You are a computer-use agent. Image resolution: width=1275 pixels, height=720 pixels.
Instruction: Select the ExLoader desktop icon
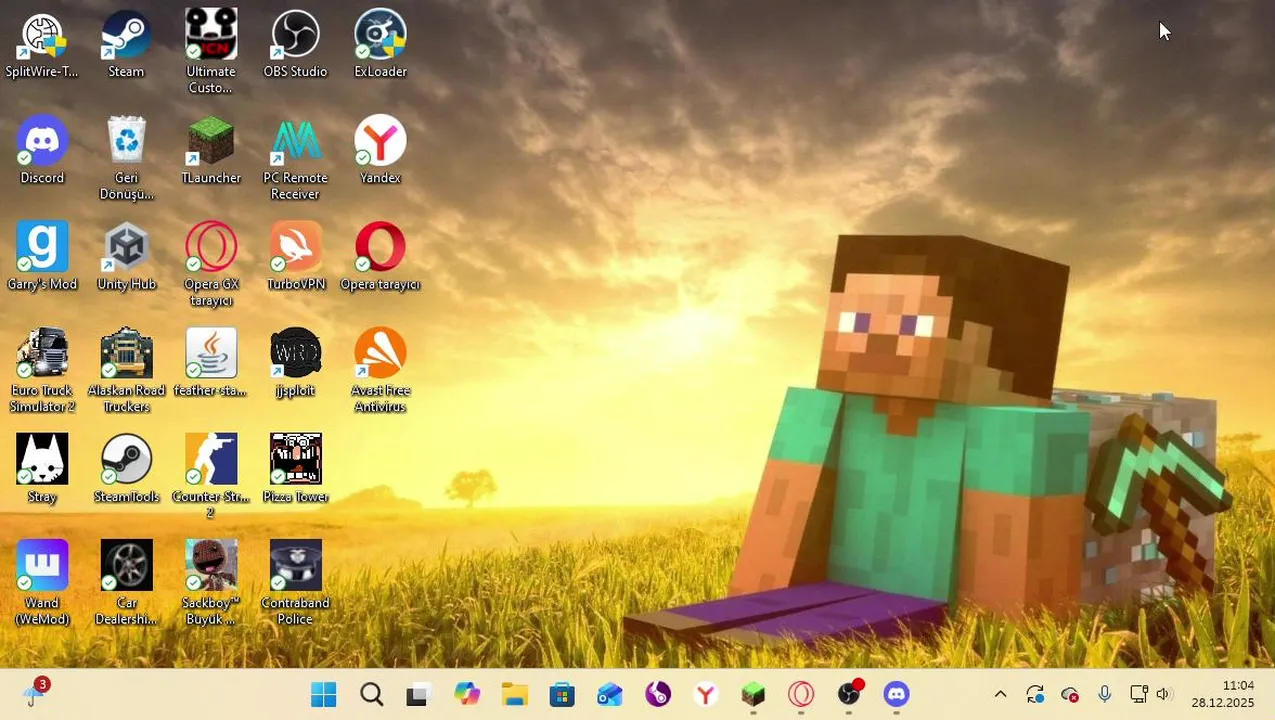pos(380,44)
